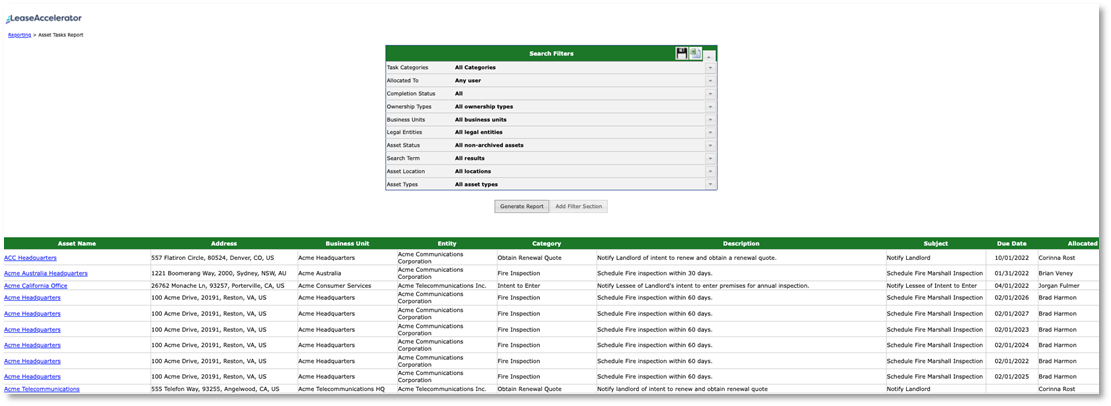Select the 'All results' filter value

(470, 158)
